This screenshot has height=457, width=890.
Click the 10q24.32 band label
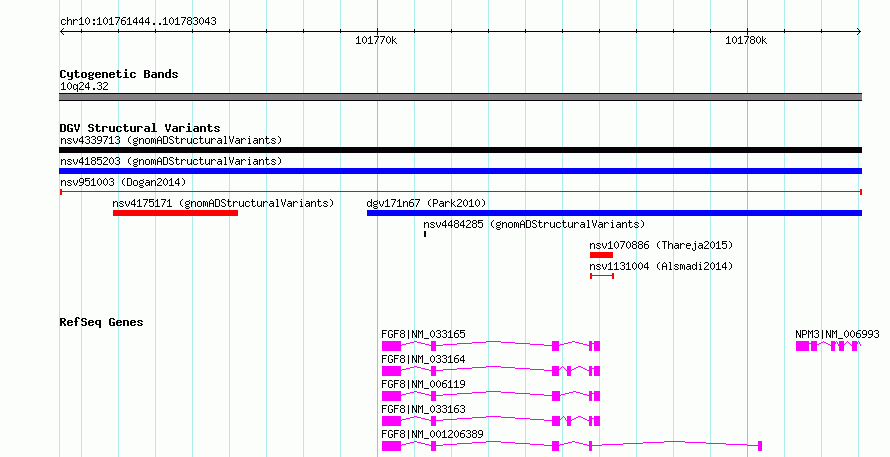pos(84,86)
